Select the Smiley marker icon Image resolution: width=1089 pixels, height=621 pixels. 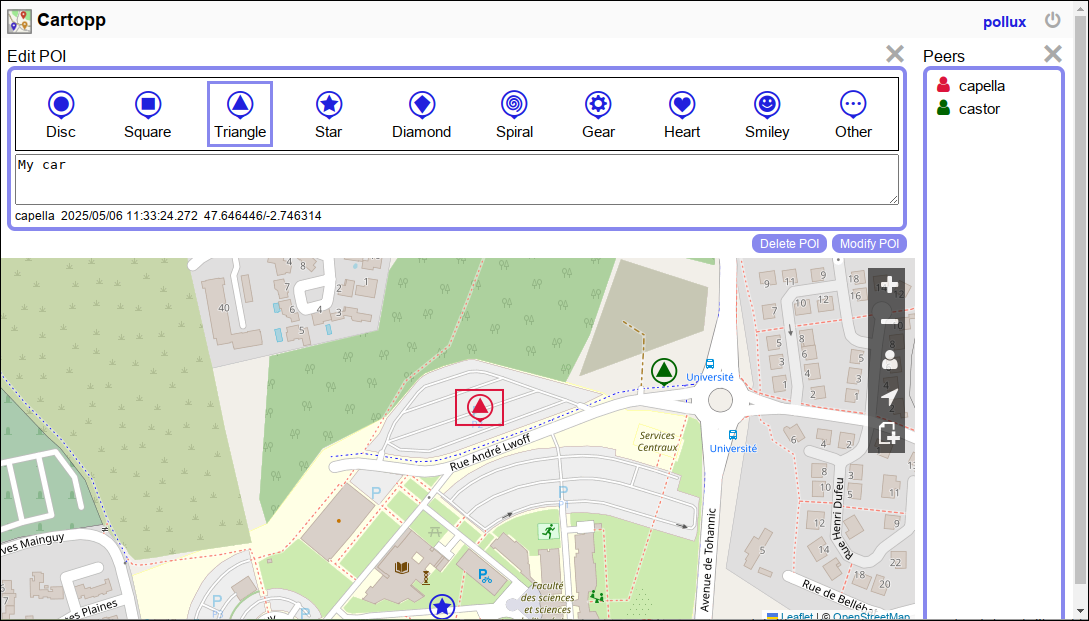767,114
